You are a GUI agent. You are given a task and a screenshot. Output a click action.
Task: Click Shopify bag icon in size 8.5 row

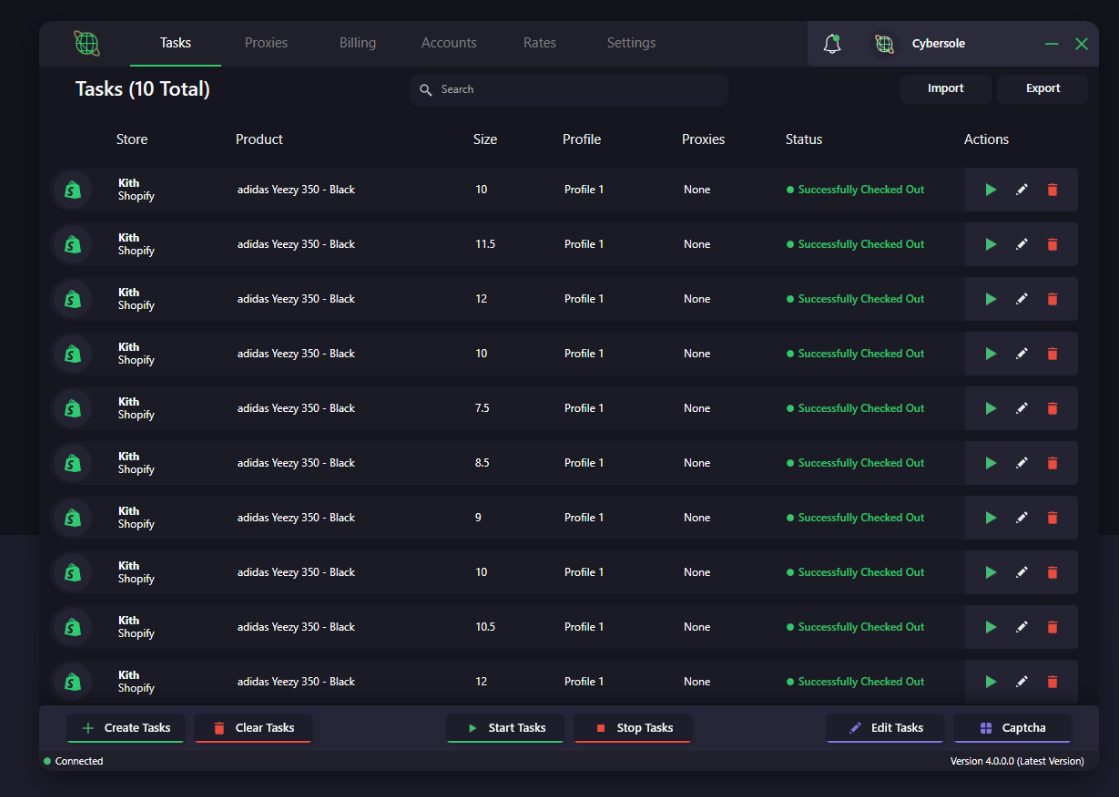click(x=73, y=463)
